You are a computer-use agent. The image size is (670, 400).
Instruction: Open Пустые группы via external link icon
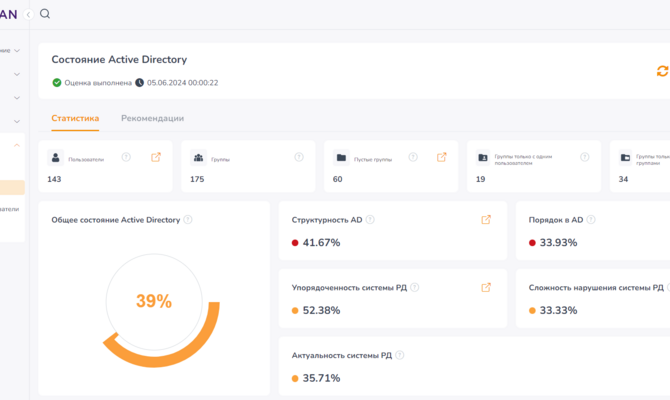click(442, 157)
